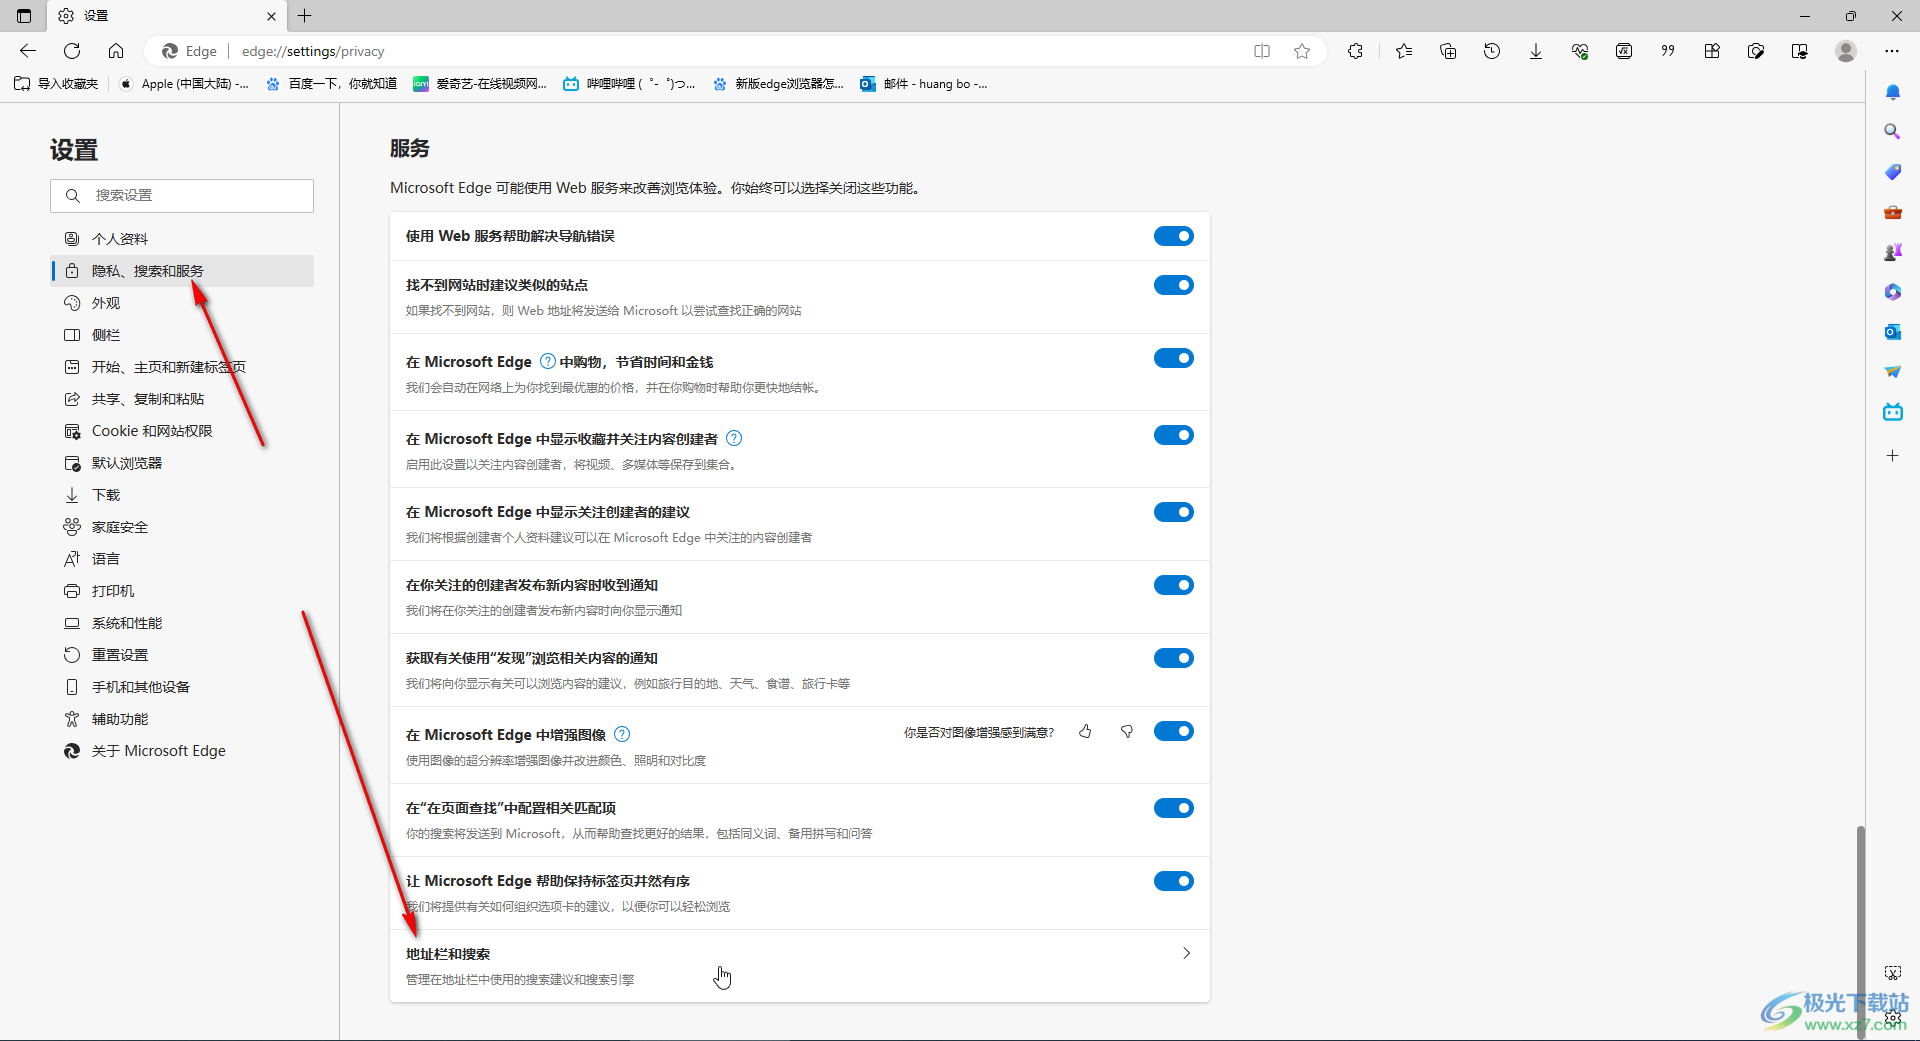Viewport: 1920px width, 1041px height.
Task: Open the favorites list icon
Action: (1404, 51)
